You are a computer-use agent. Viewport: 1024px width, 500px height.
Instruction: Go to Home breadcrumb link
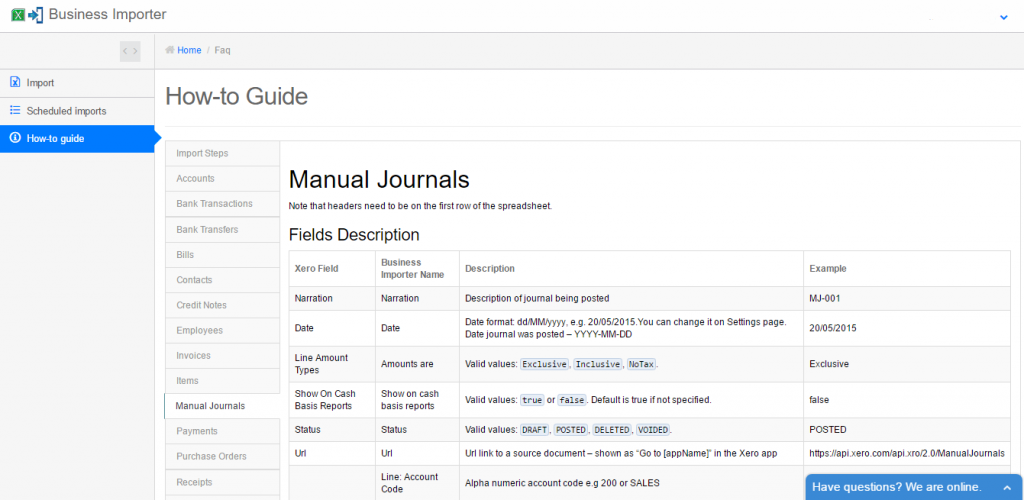click(x=189, y=50)
